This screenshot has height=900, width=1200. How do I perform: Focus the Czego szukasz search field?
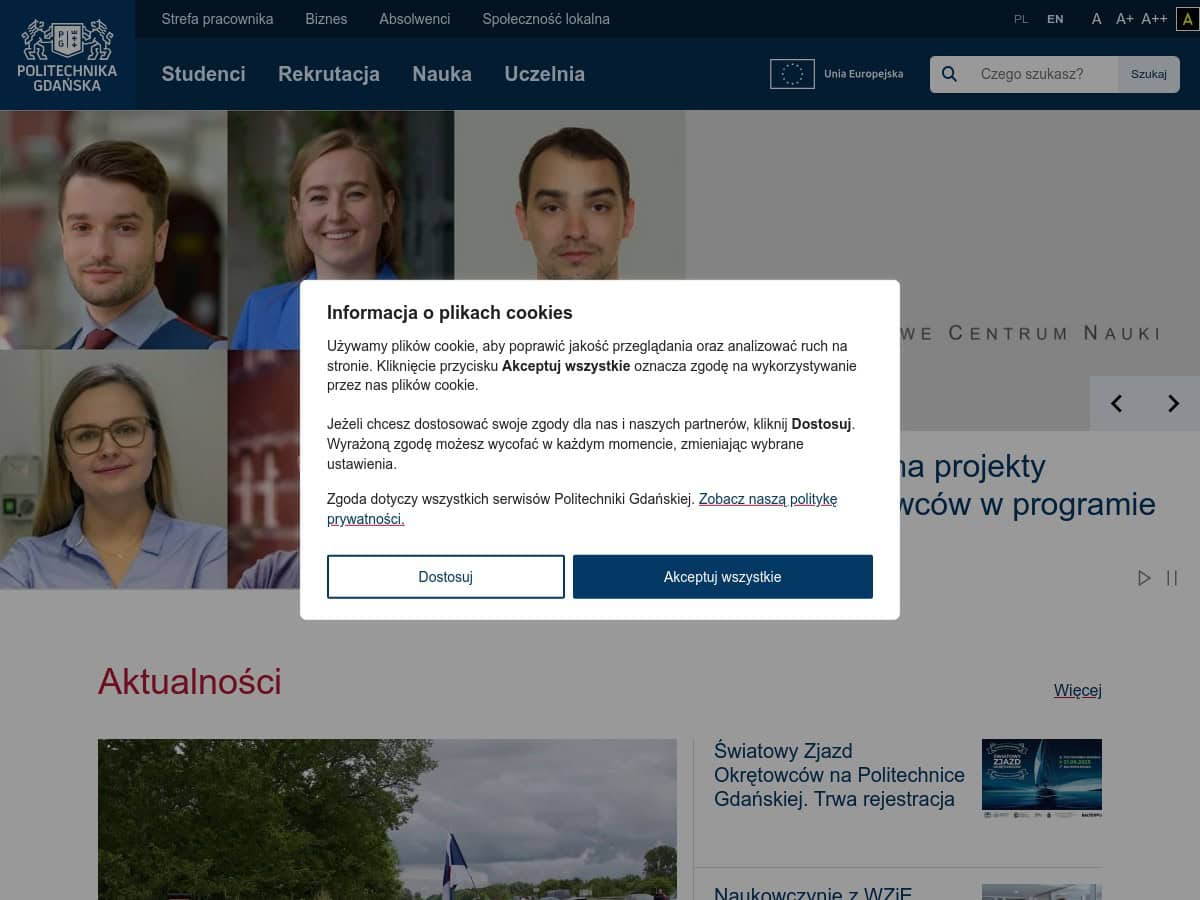(1043, 74)
